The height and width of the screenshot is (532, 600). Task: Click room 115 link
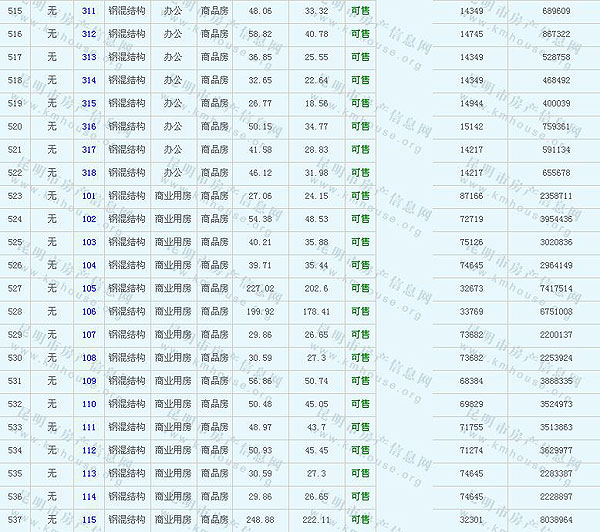pos(89,520)
